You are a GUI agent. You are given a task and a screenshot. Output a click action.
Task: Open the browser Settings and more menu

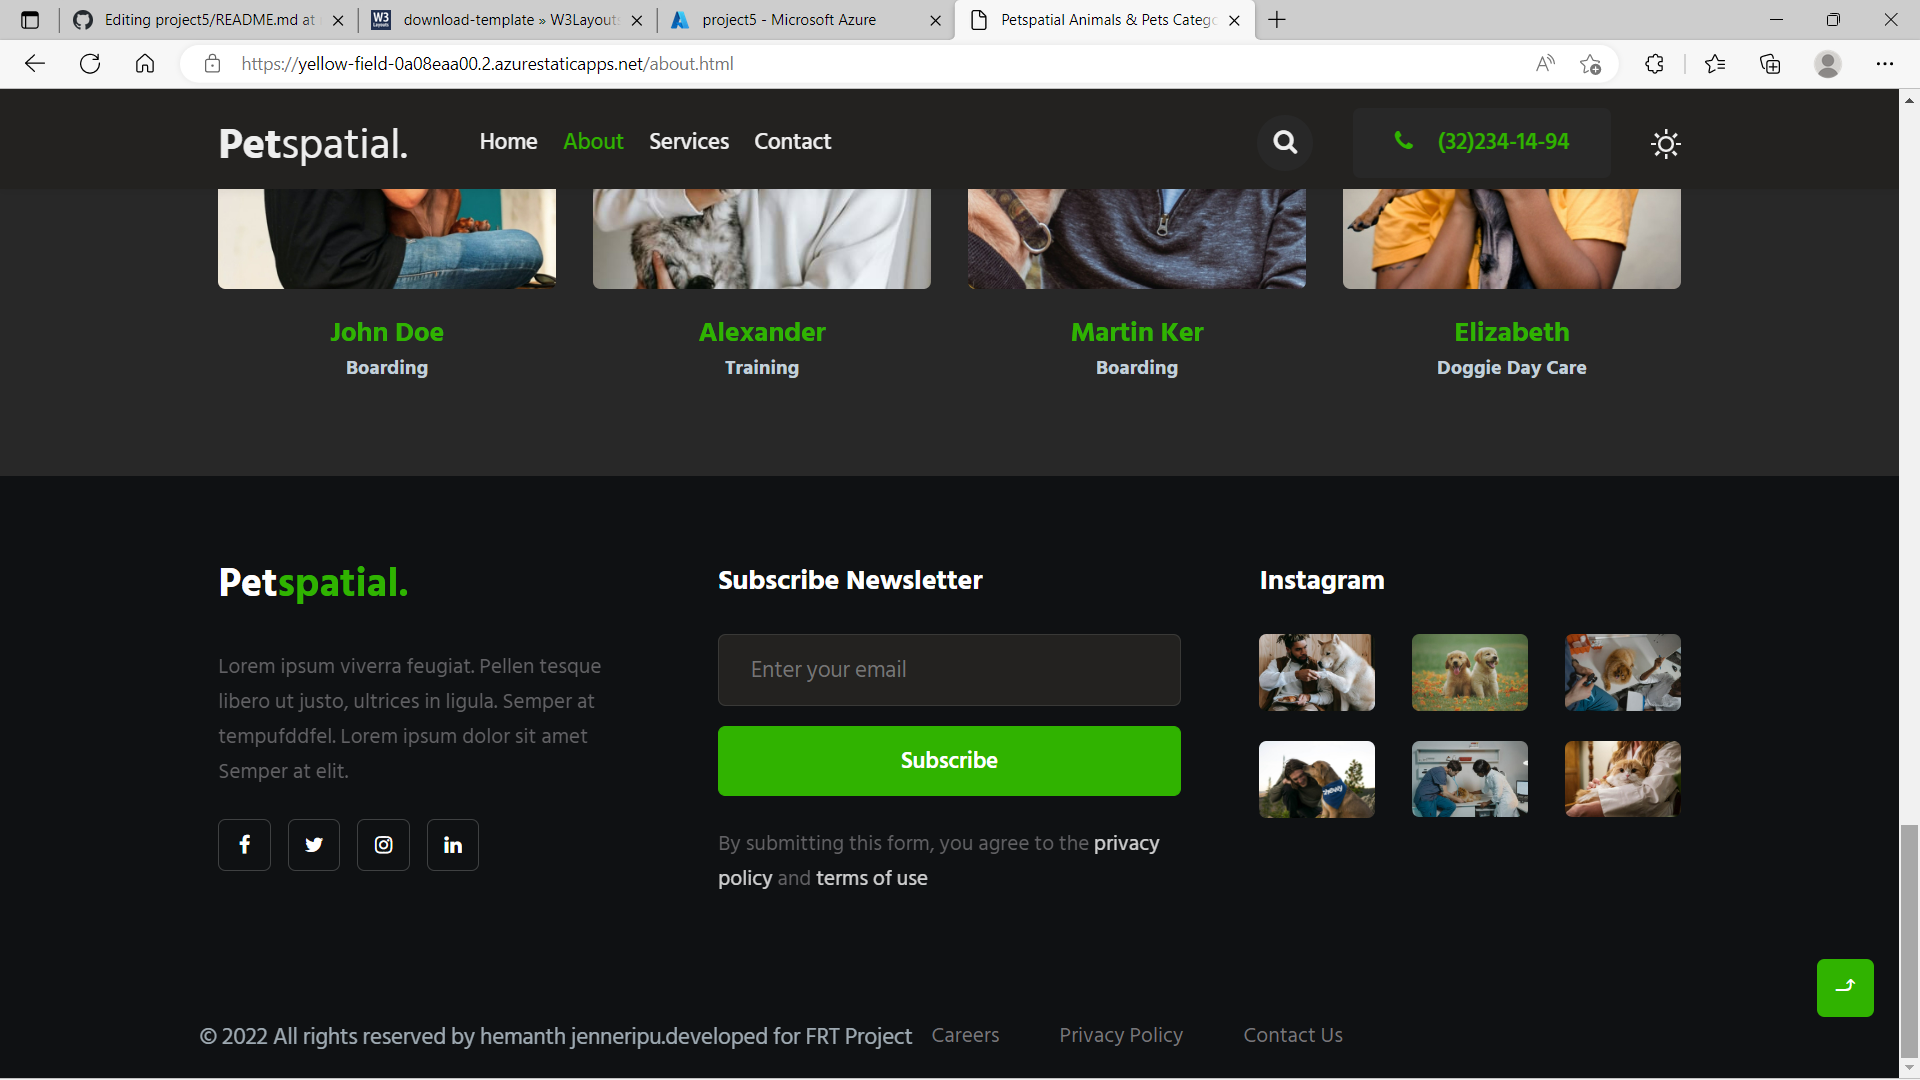click(1884, 64)
